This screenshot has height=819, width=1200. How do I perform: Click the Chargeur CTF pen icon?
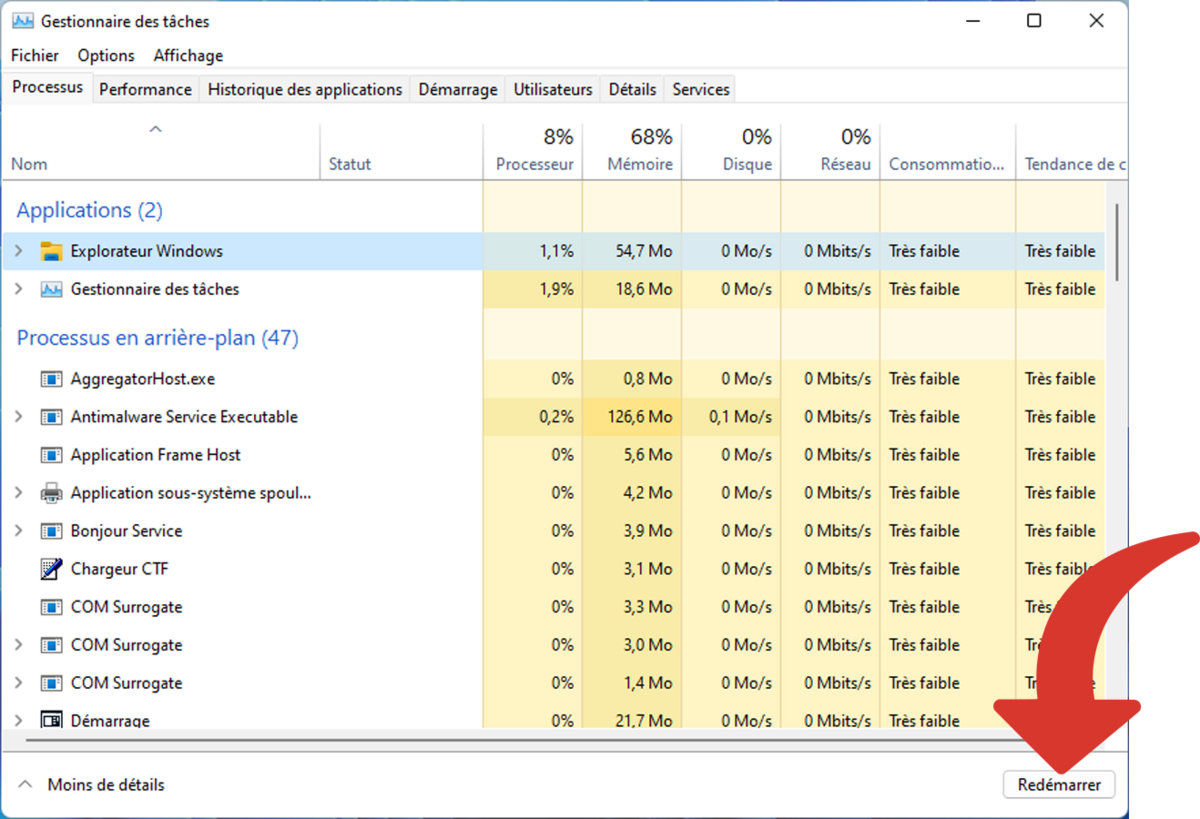tap(51, 569)
